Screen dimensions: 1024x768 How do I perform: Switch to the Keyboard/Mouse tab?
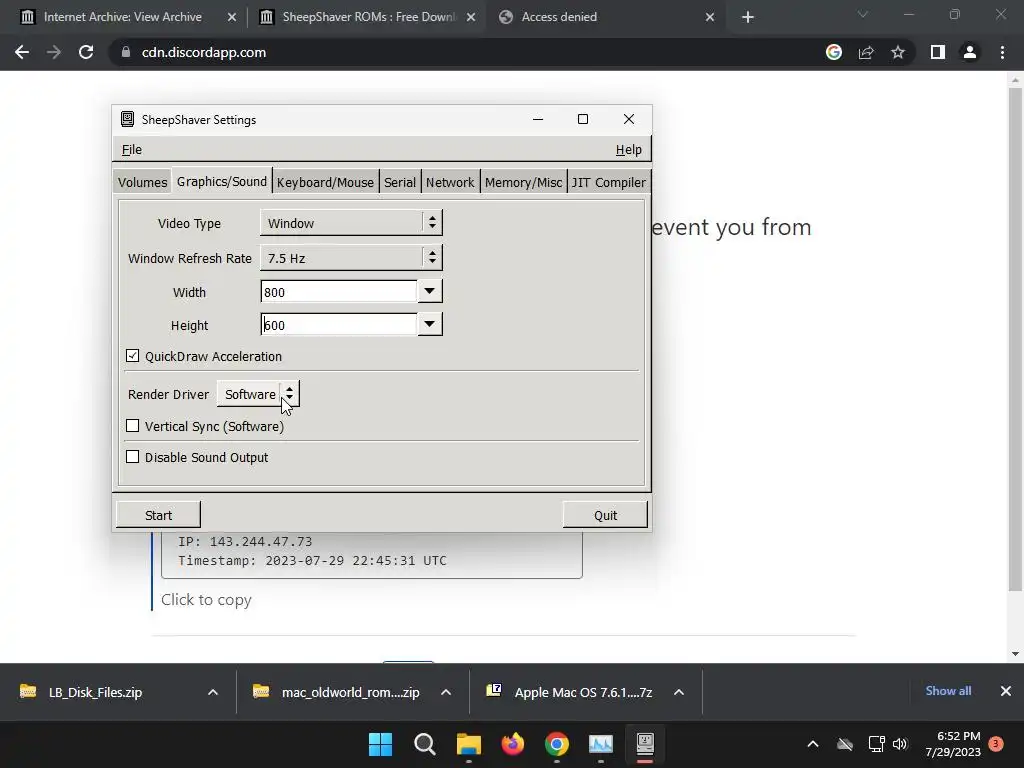click(325, 182)
